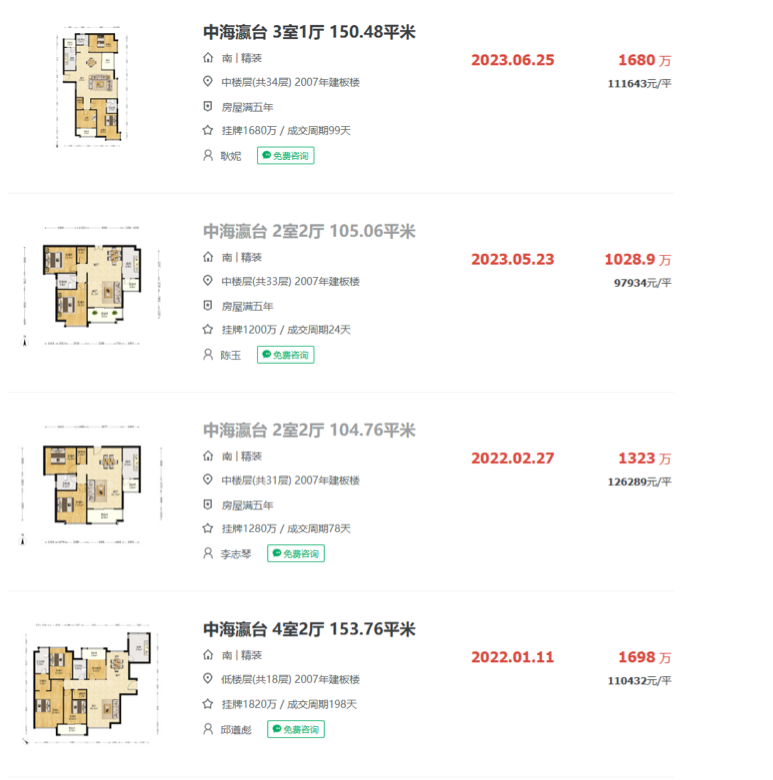Click star icon beside 挂牌1820万
Screen dimensions: 773x780
(208, 705)
